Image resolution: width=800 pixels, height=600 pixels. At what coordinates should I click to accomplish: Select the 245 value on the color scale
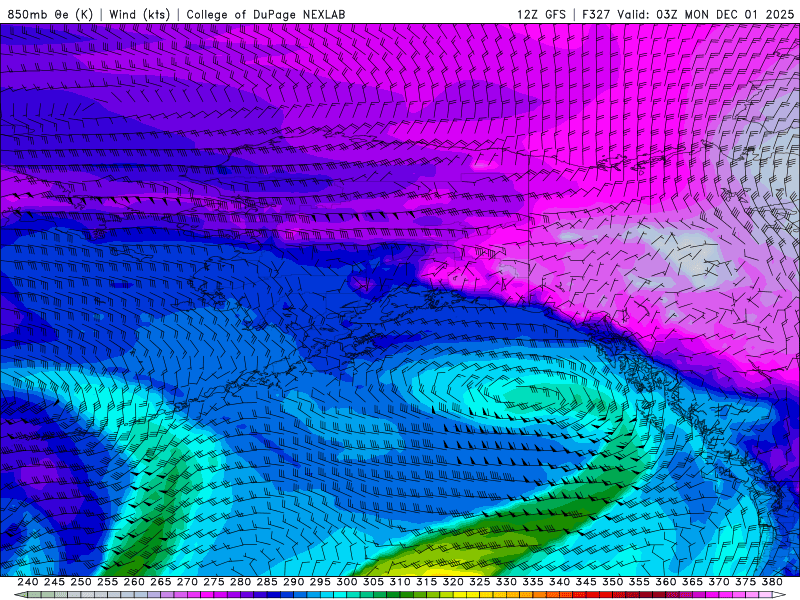[54, 582]
